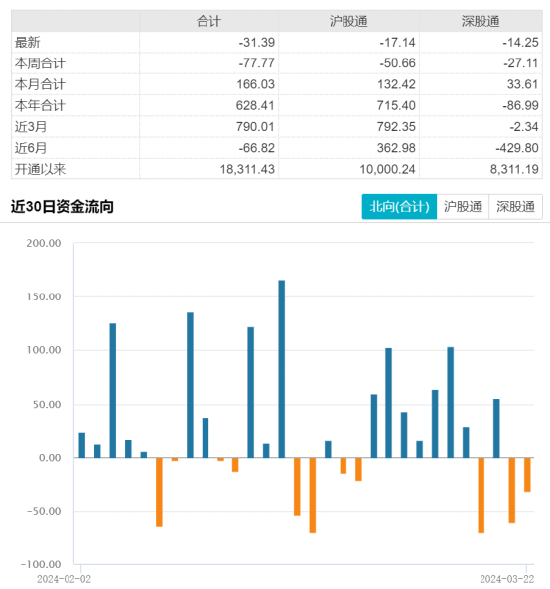Click the value -14.25
This screenshot has width=550, height=589.
click(520, 42)
